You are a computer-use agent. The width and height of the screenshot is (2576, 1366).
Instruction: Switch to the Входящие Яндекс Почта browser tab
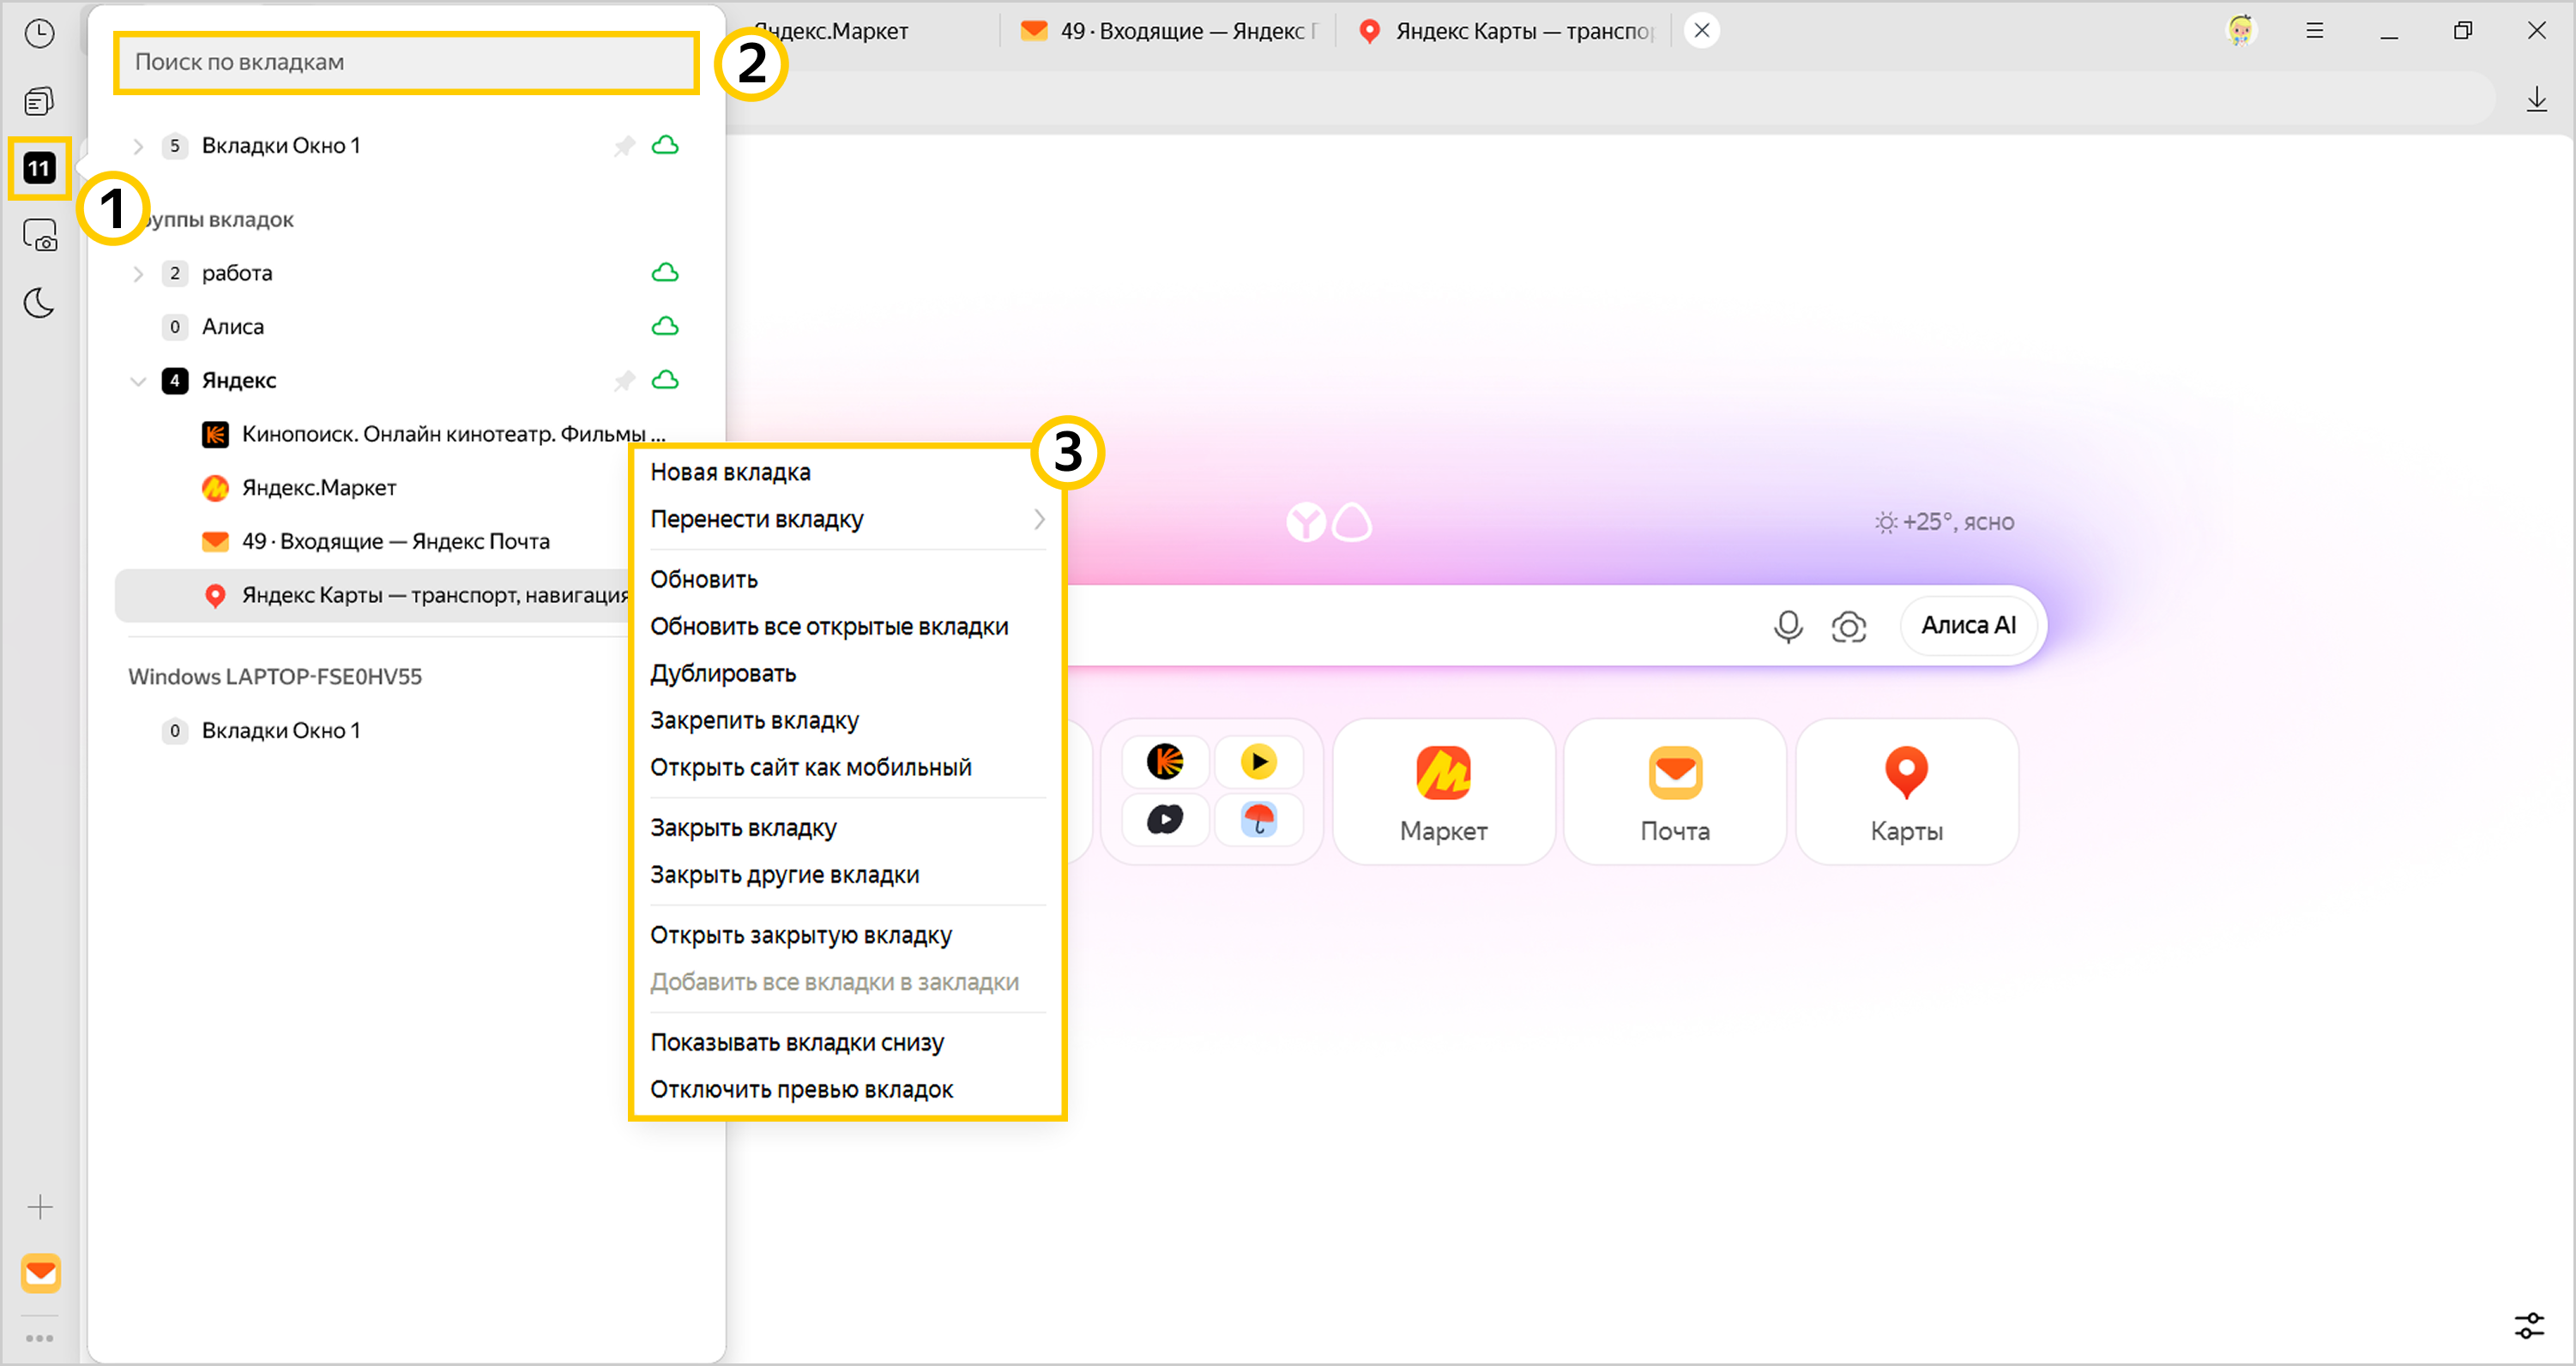1168,31
